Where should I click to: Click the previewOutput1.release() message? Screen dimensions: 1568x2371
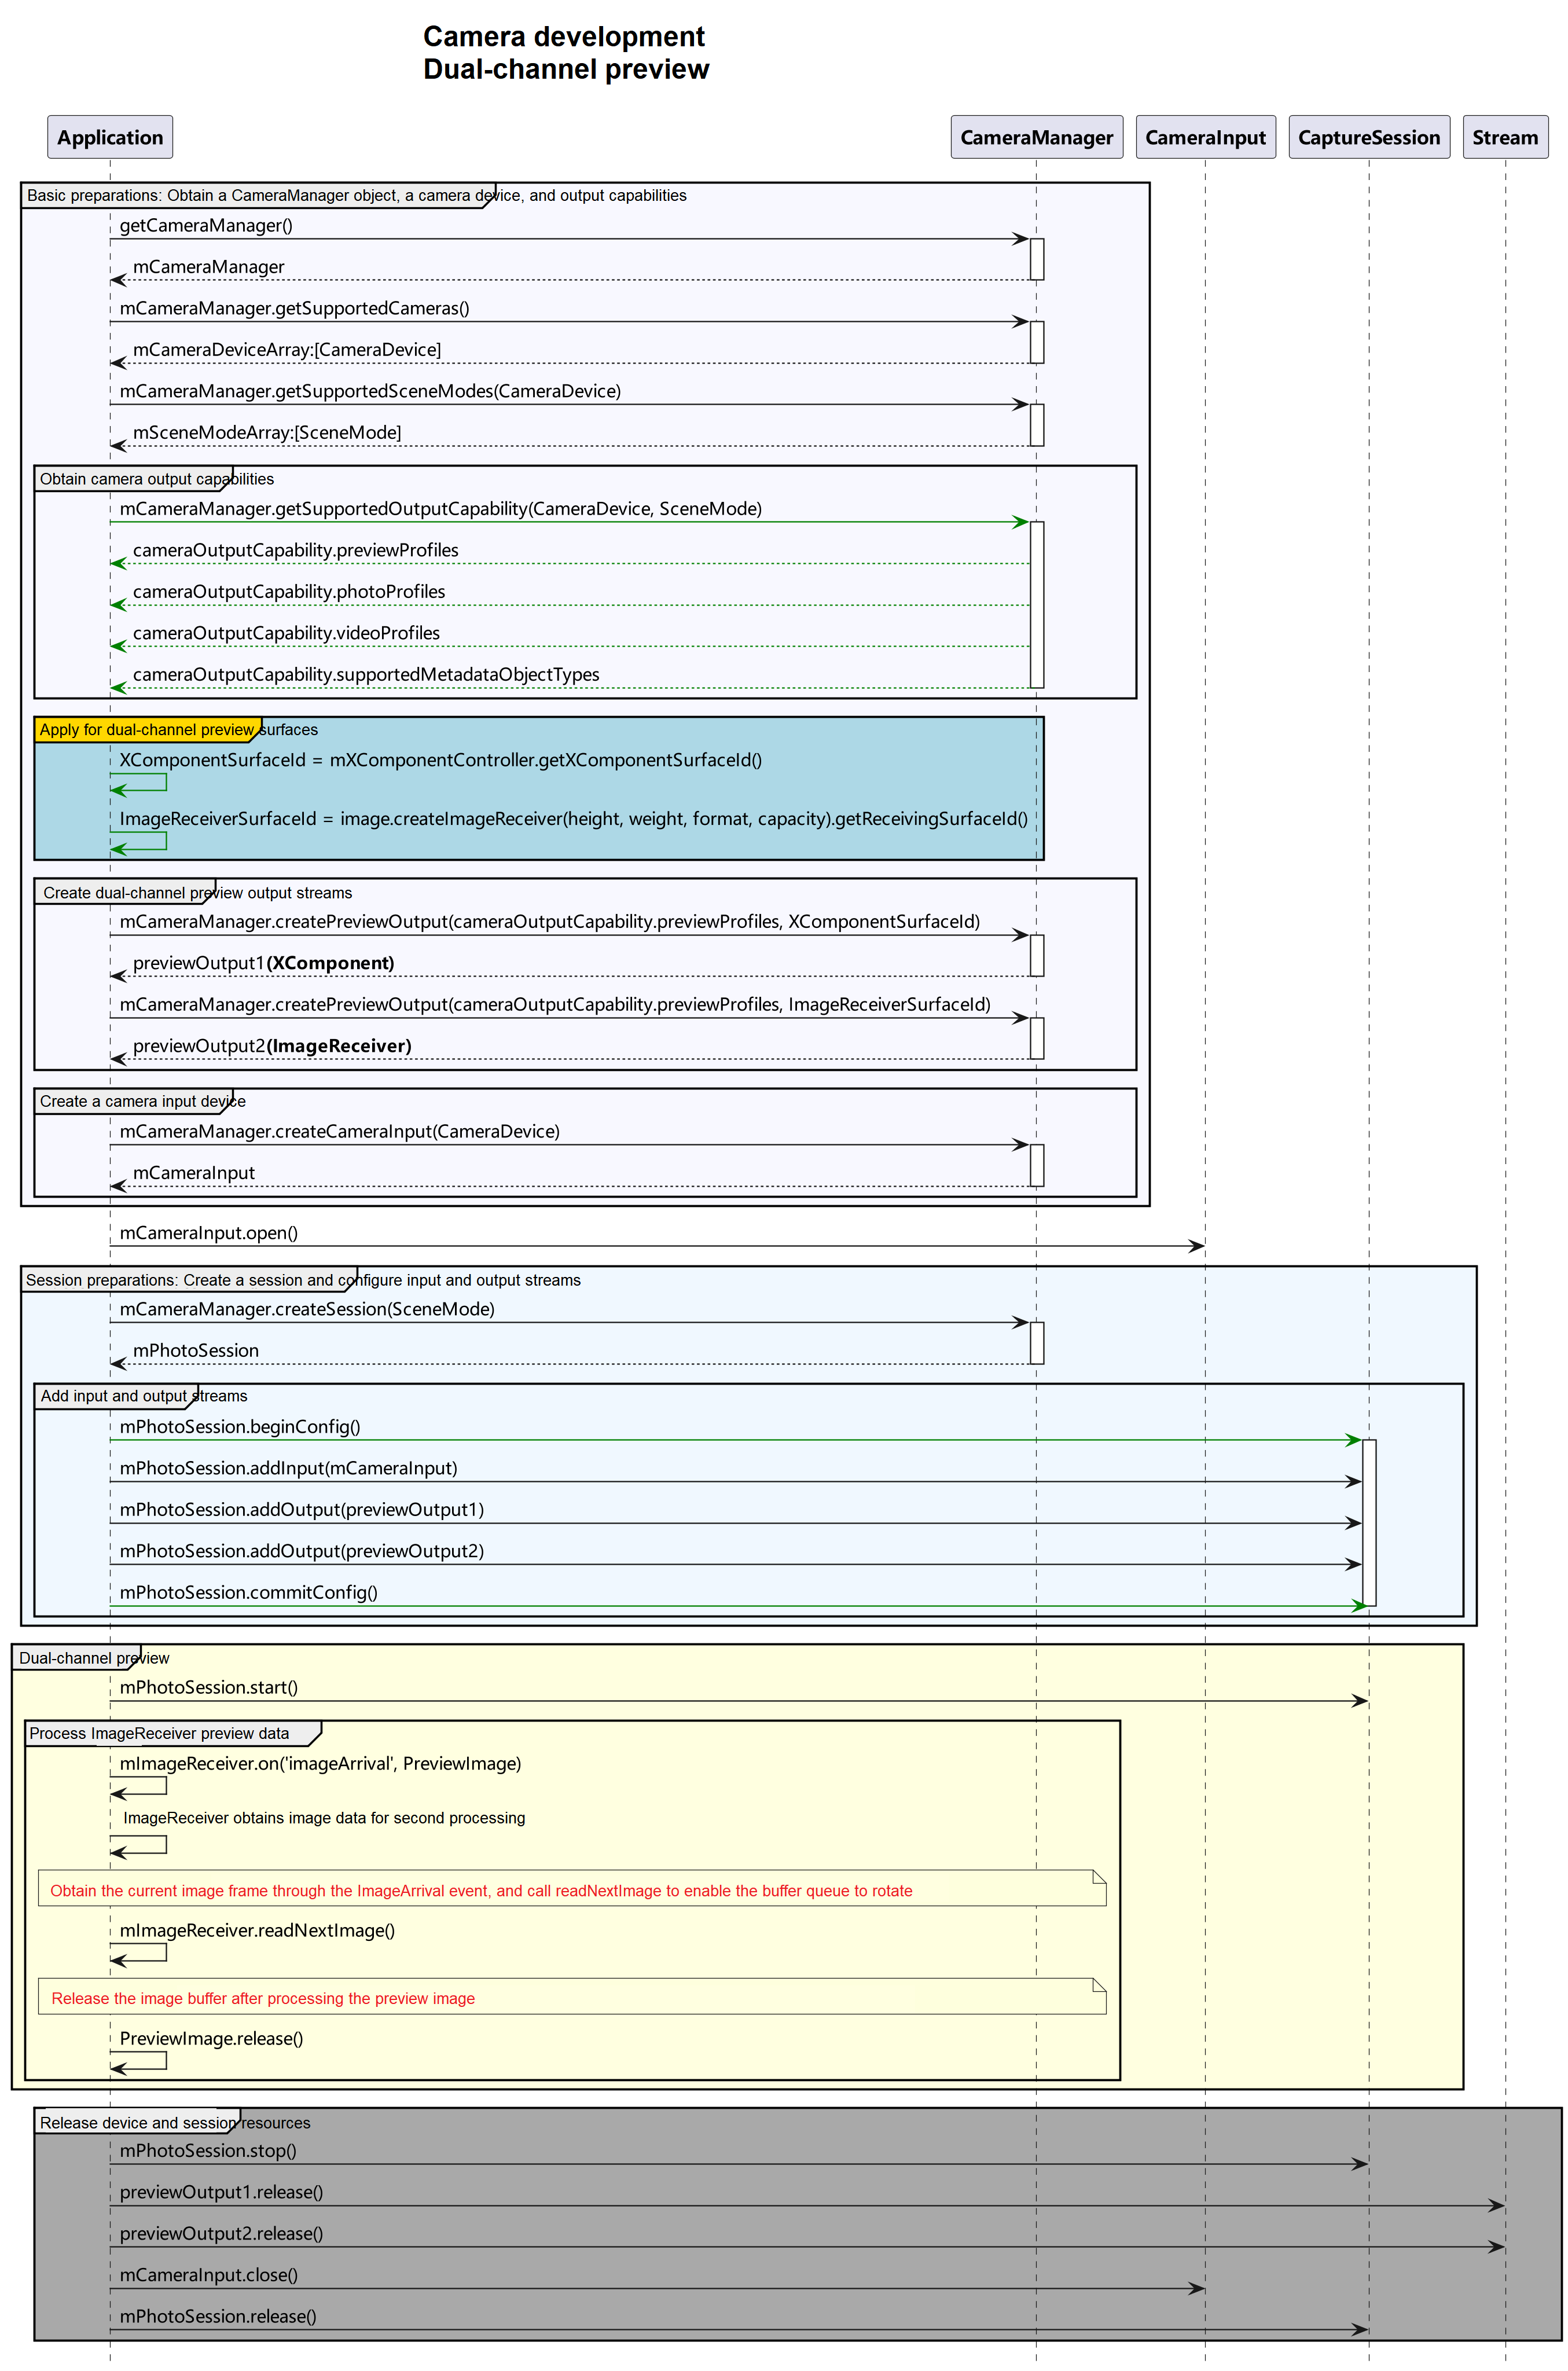221,2193
